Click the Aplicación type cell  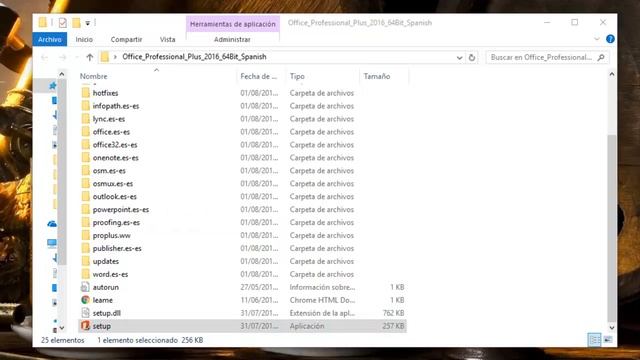point(307,326)
